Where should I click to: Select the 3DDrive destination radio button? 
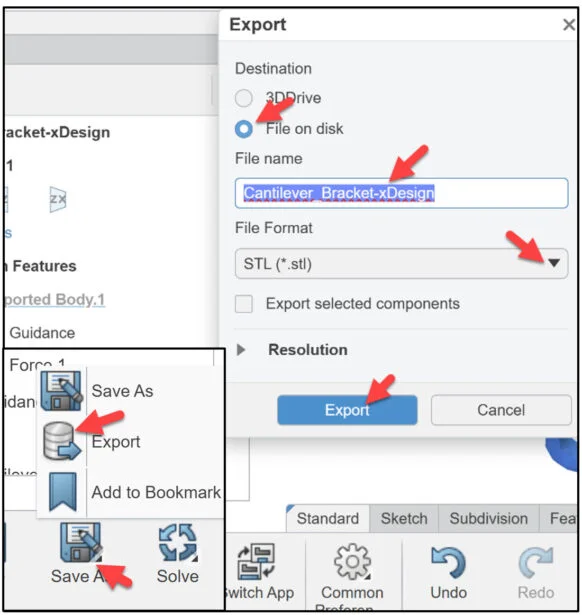(x=244, y=98)
